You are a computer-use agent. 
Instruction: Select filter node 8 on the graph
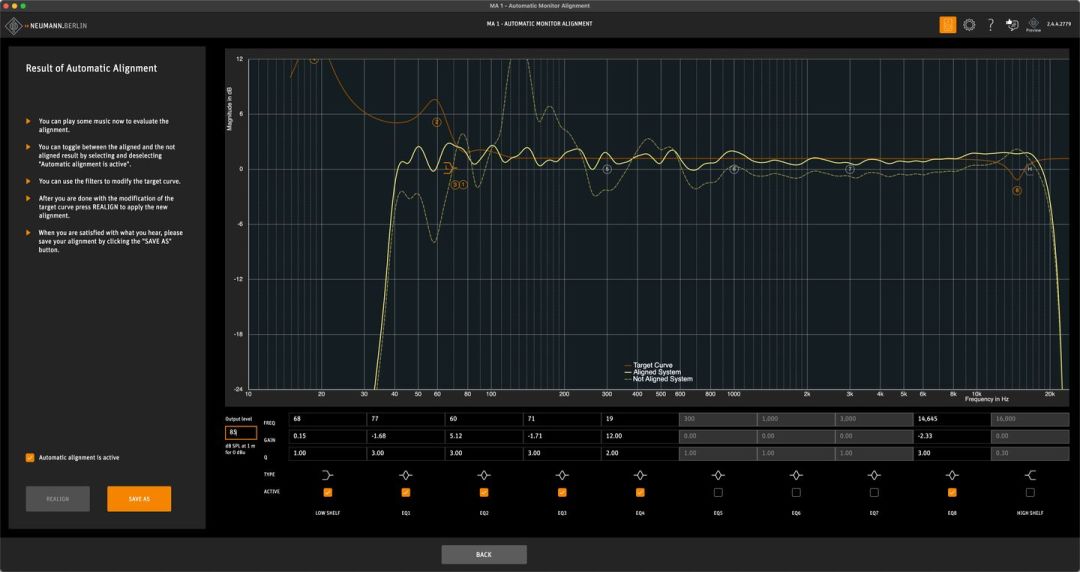[1017, 190]
